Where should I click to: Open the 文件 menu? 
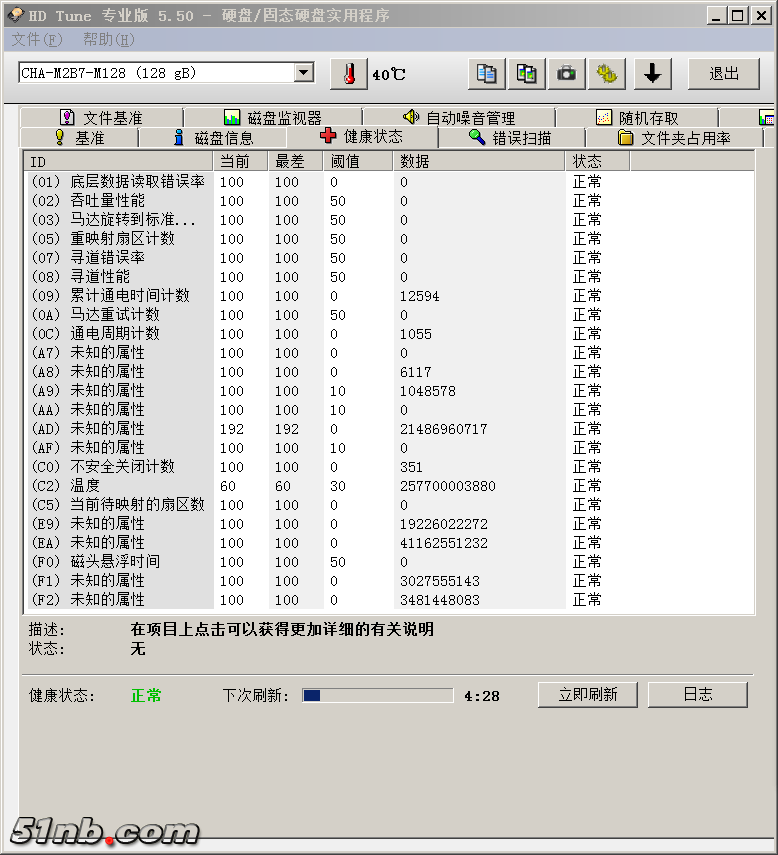[x=36, y=40]
